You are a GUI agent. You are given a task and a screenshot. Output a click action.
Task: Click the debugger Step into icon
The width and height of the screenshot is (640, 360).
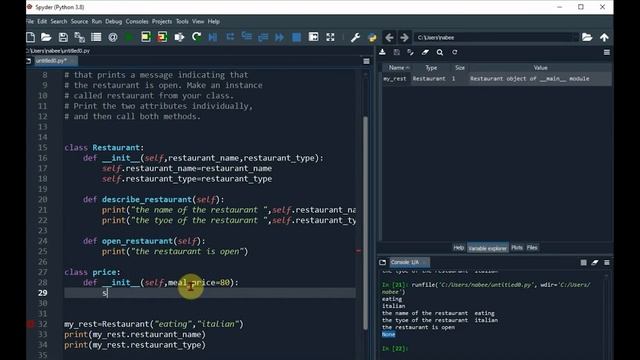247,38
